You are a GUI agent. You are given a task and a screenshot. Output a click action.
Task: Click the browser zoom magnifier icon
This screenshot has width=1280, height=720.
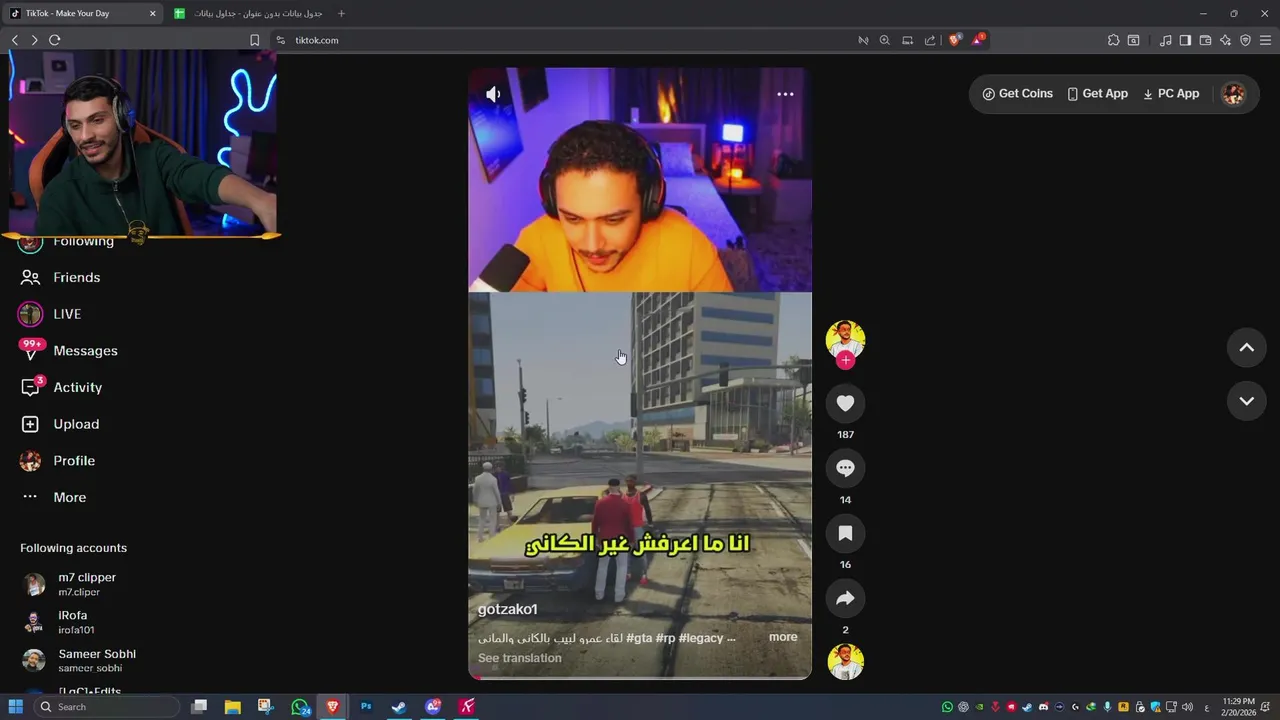coord(885,40)
